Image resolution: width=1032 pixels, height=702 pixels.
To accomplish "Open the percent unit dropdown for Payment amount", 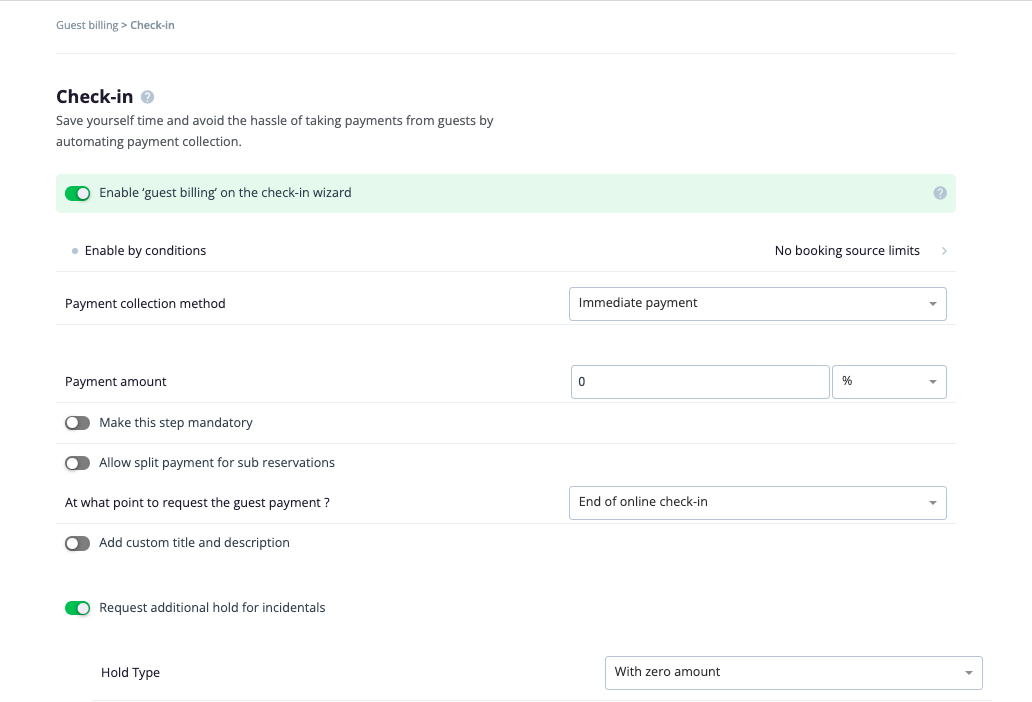I will pyautogui.click(x=889, y=382).
